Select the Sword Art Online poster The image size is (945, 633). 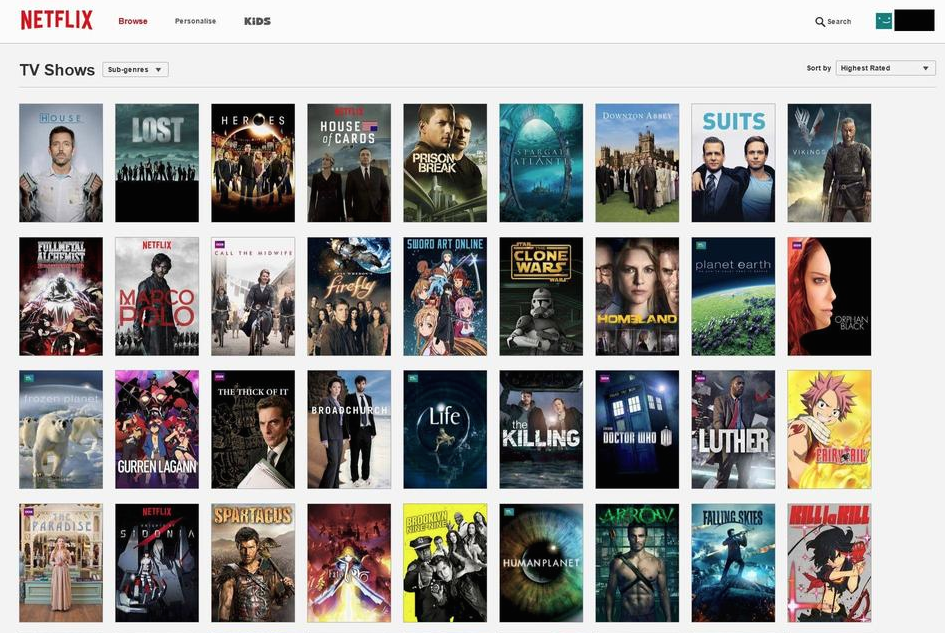(445, 296)
